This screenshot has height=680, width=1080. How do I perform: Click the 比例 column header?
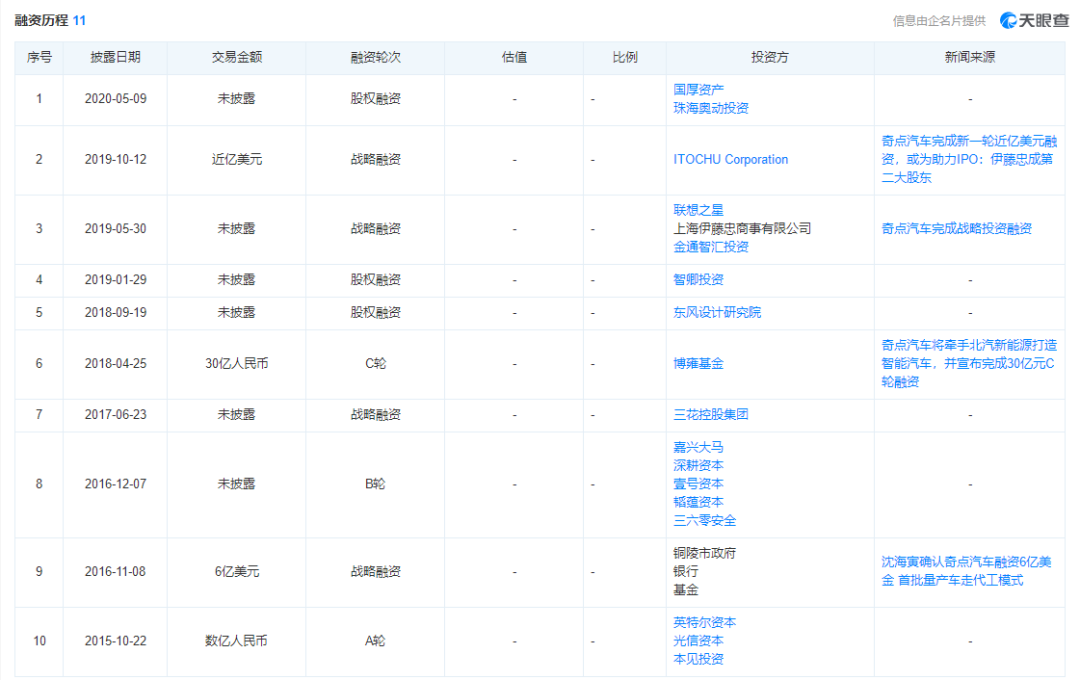[x=625, y=57]
